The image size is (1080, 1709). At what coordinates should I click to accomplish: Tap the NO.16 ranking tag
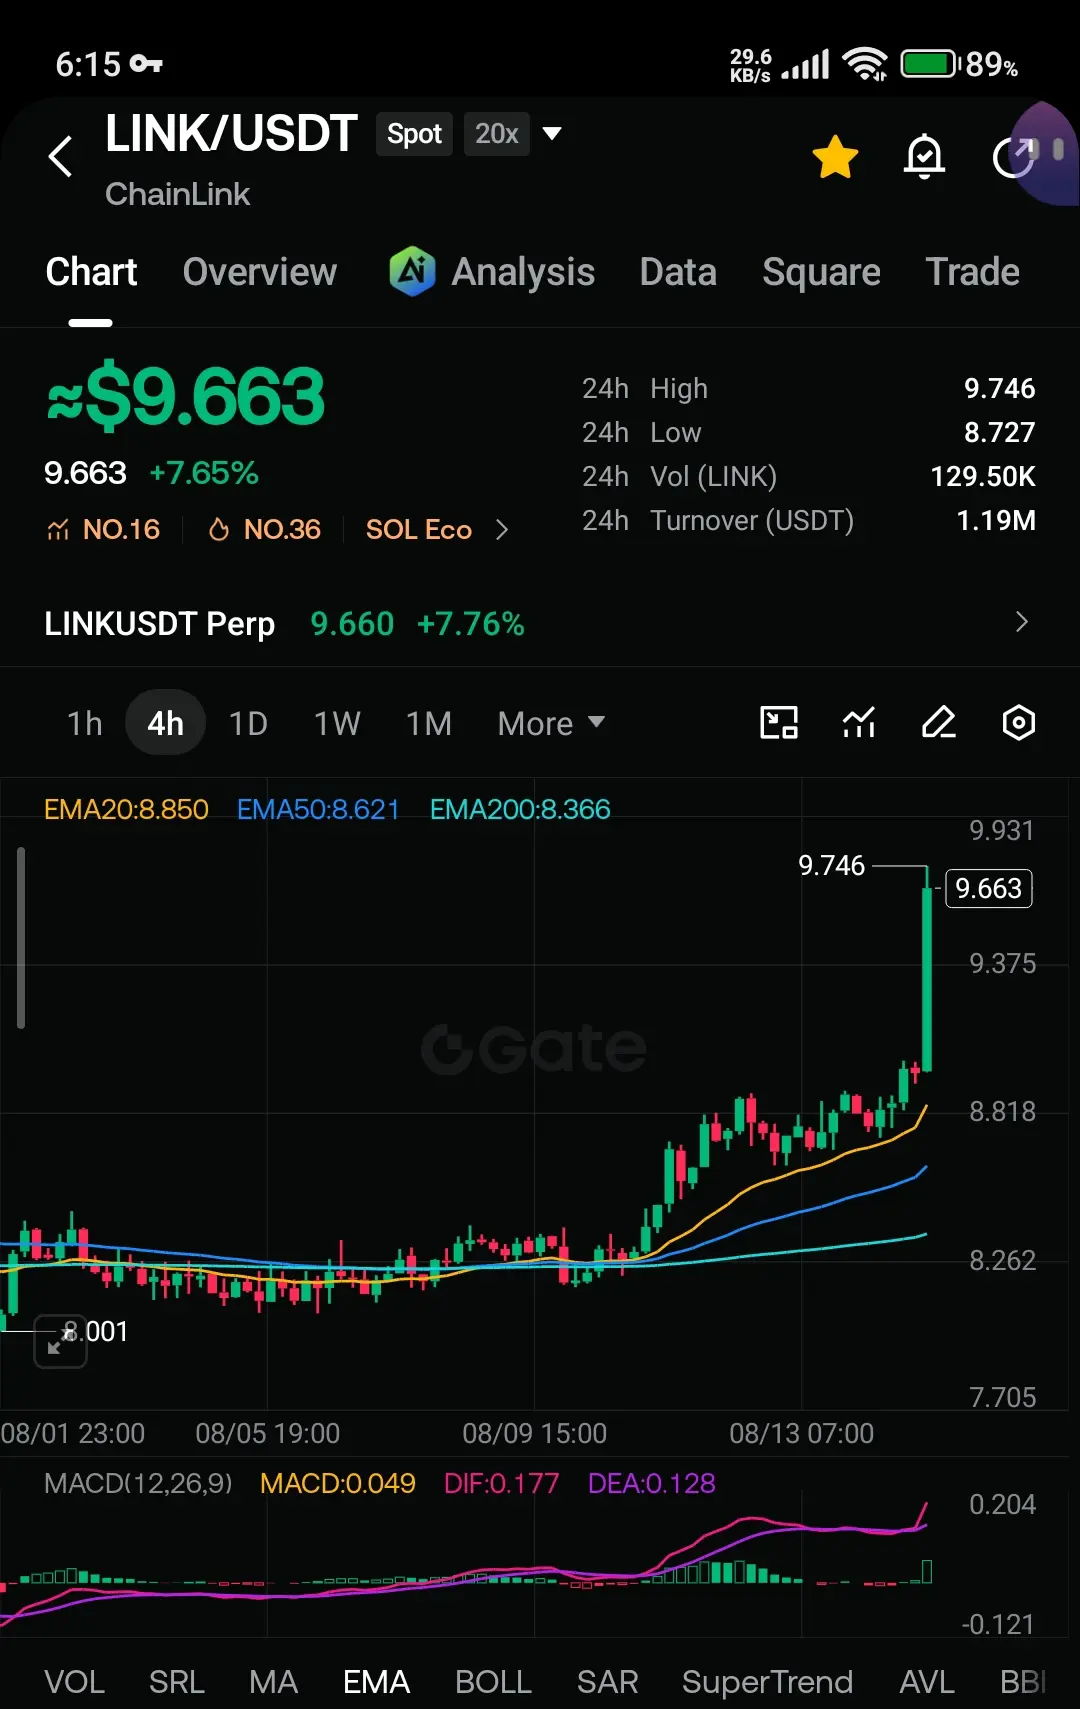104,529
